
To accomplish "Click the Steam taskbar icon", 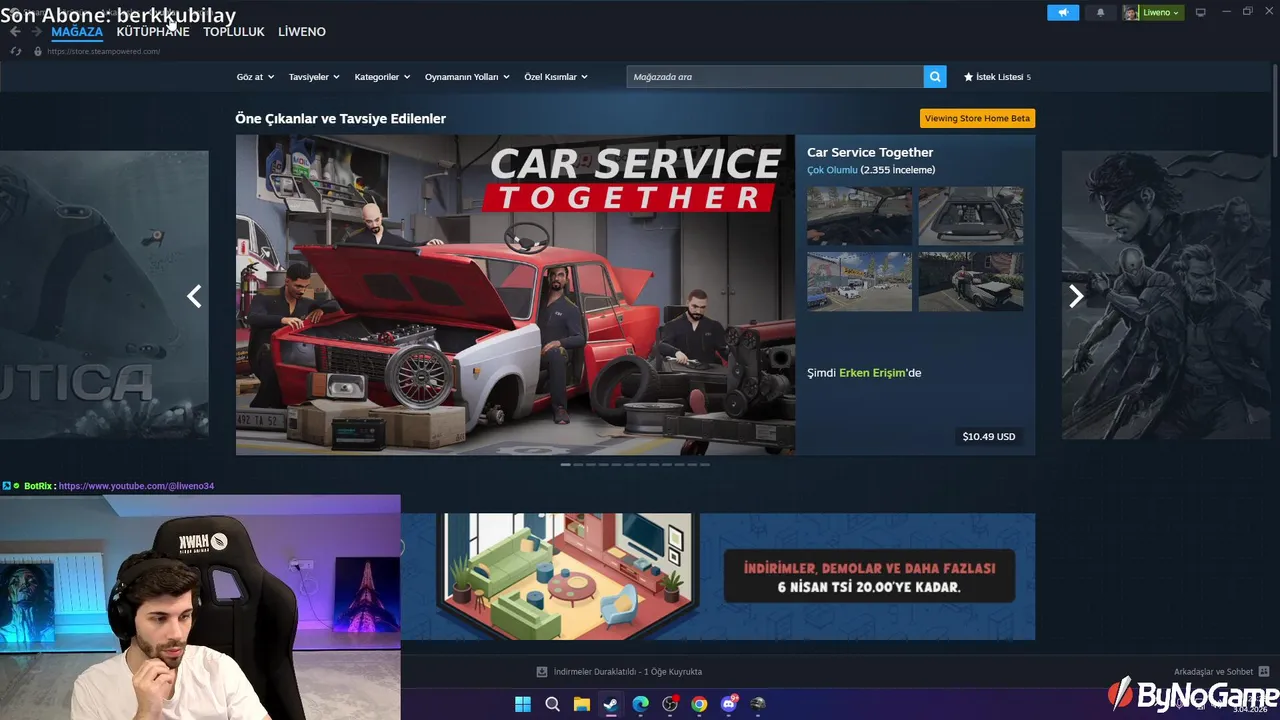I will 610,704.
